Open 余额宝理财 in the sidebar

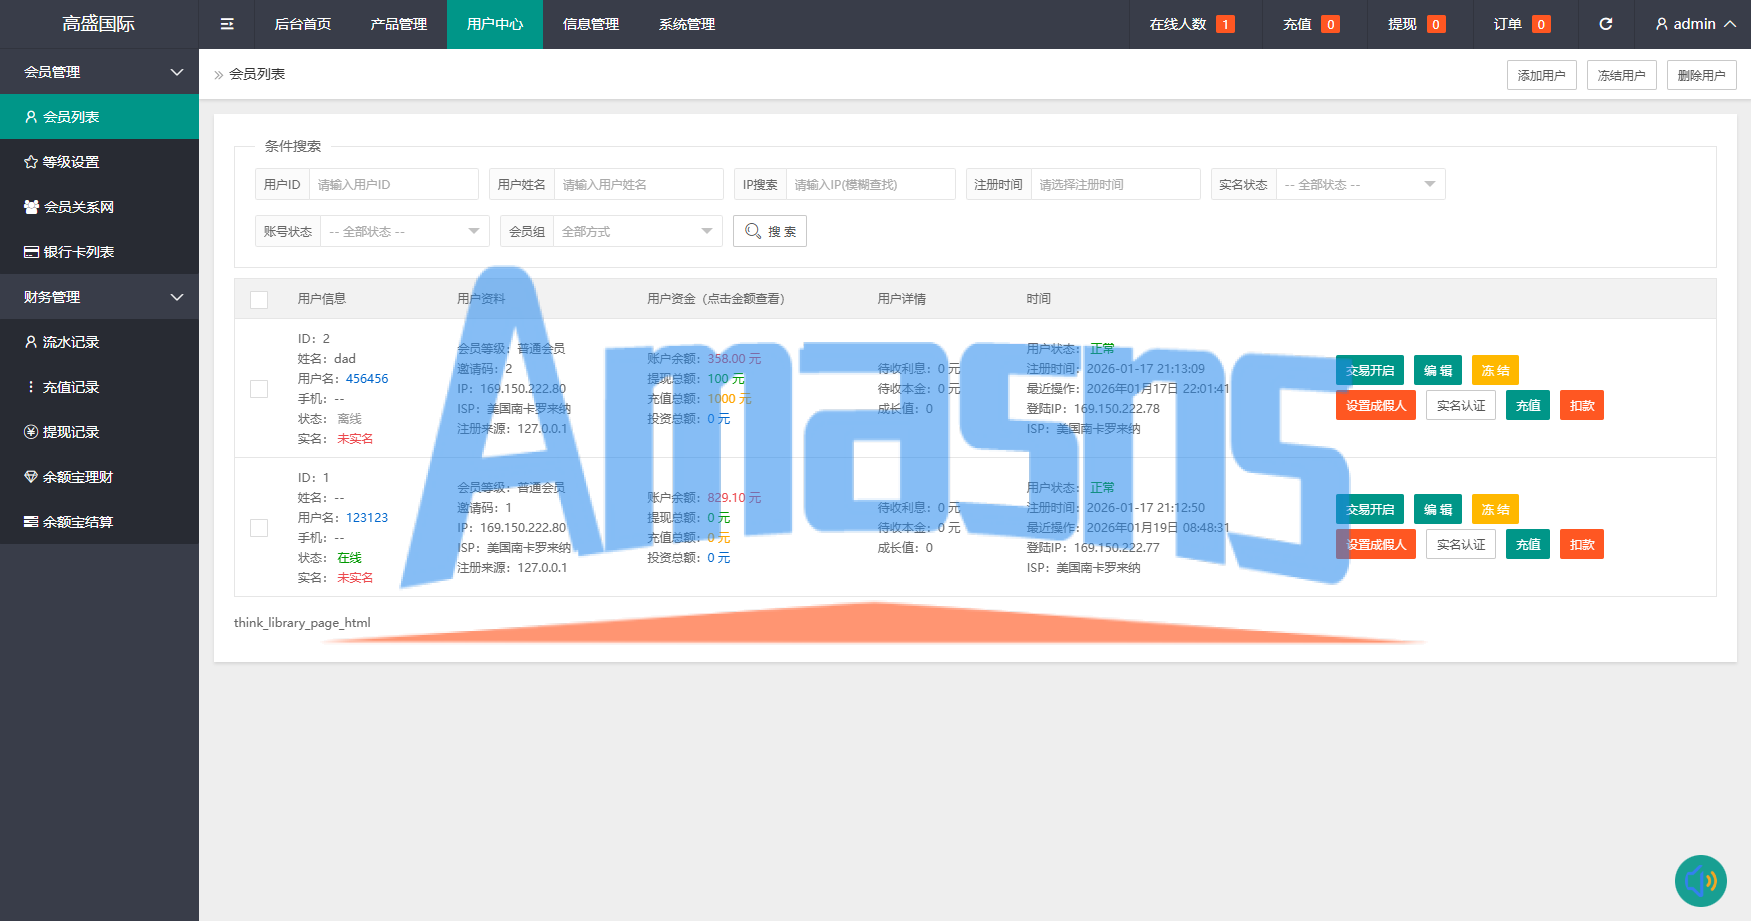tap(99, 477)
